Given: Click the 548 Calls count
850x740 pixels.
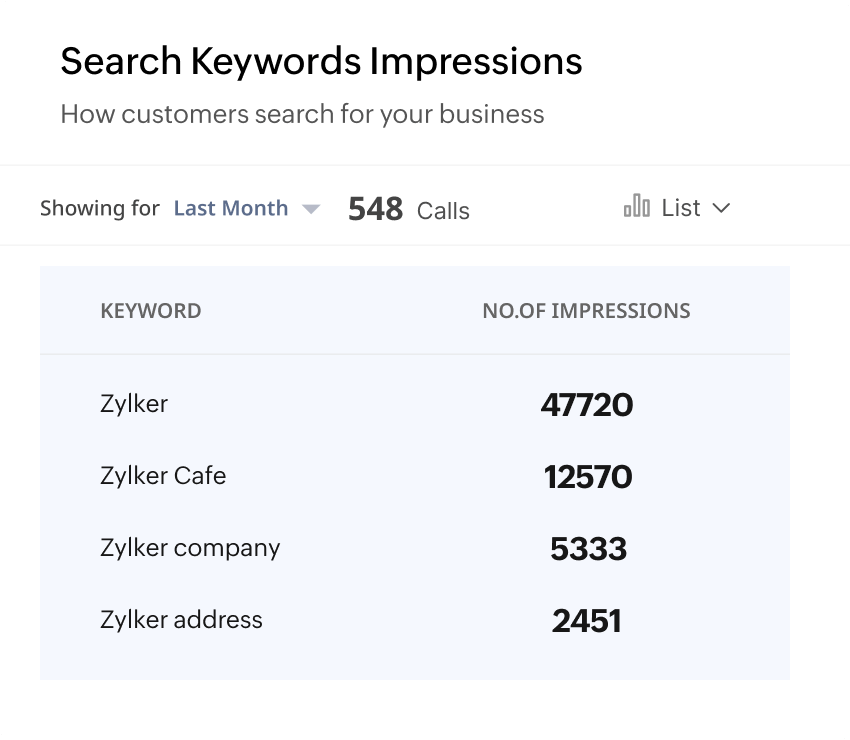Looking at the screenshot, I should click(376, 209).
